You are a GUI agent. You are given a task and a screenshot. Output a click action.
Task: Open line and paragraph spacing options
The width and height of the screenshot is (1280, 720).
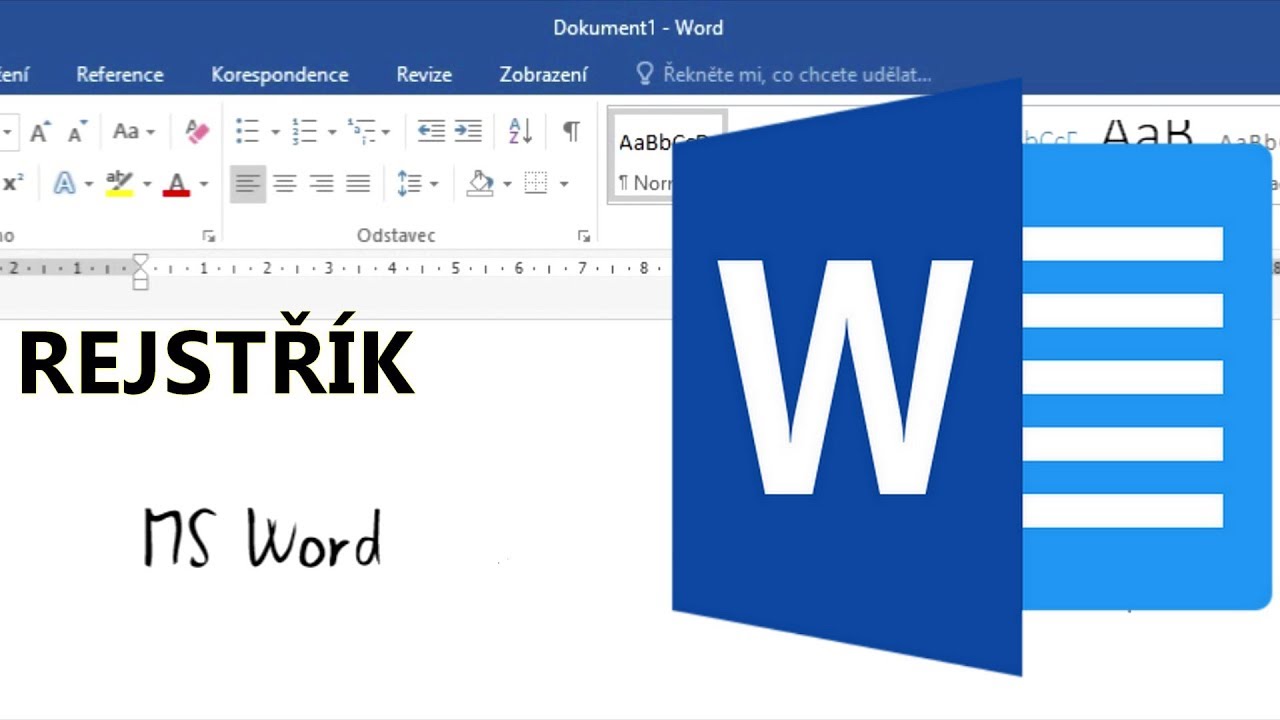410,184
